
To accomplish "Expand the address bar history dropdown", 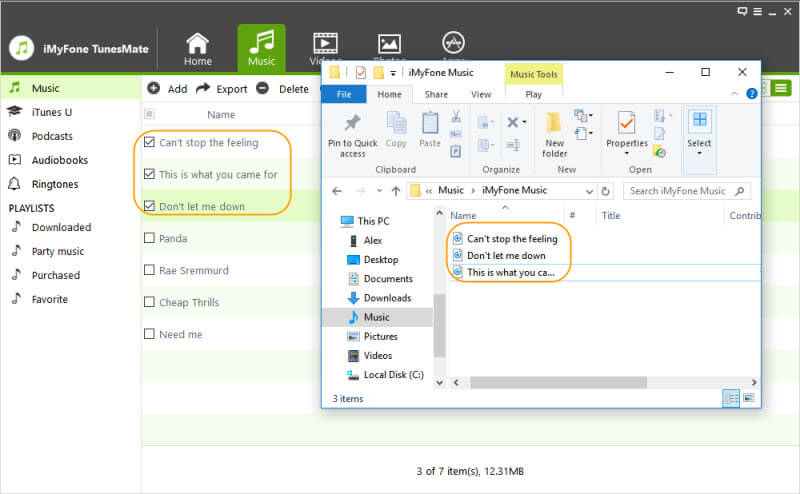I will [589, 191].
